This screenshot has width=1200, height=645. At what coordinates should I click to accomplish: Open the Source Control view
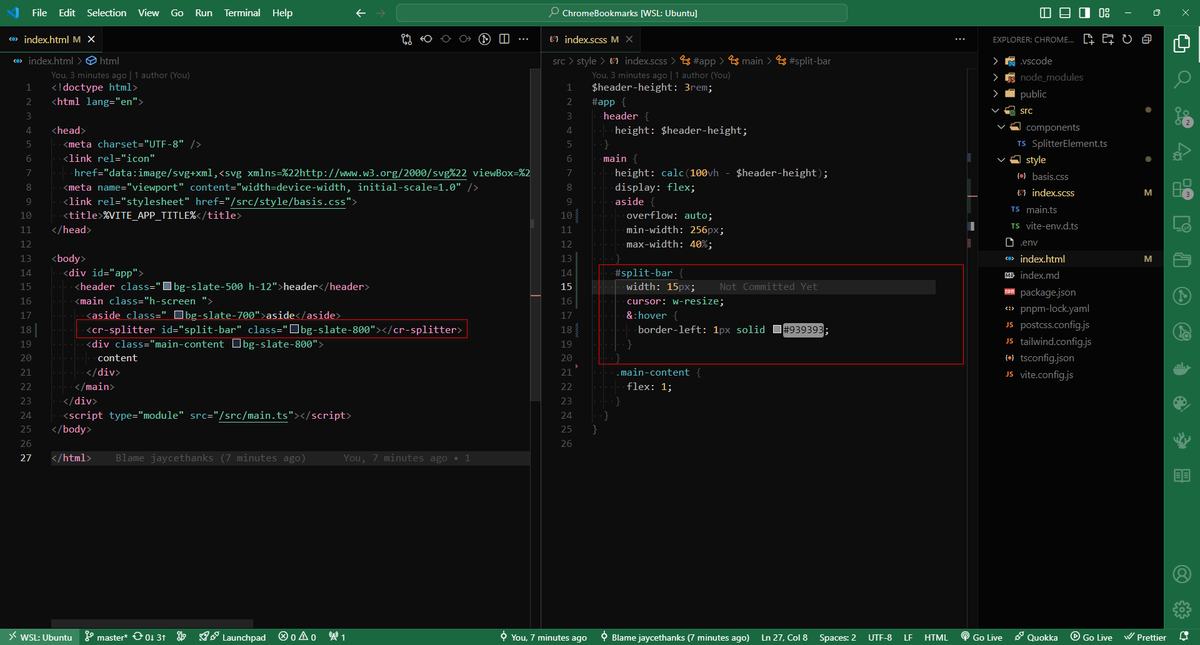pyautogui.click(x=1180, y=115)
